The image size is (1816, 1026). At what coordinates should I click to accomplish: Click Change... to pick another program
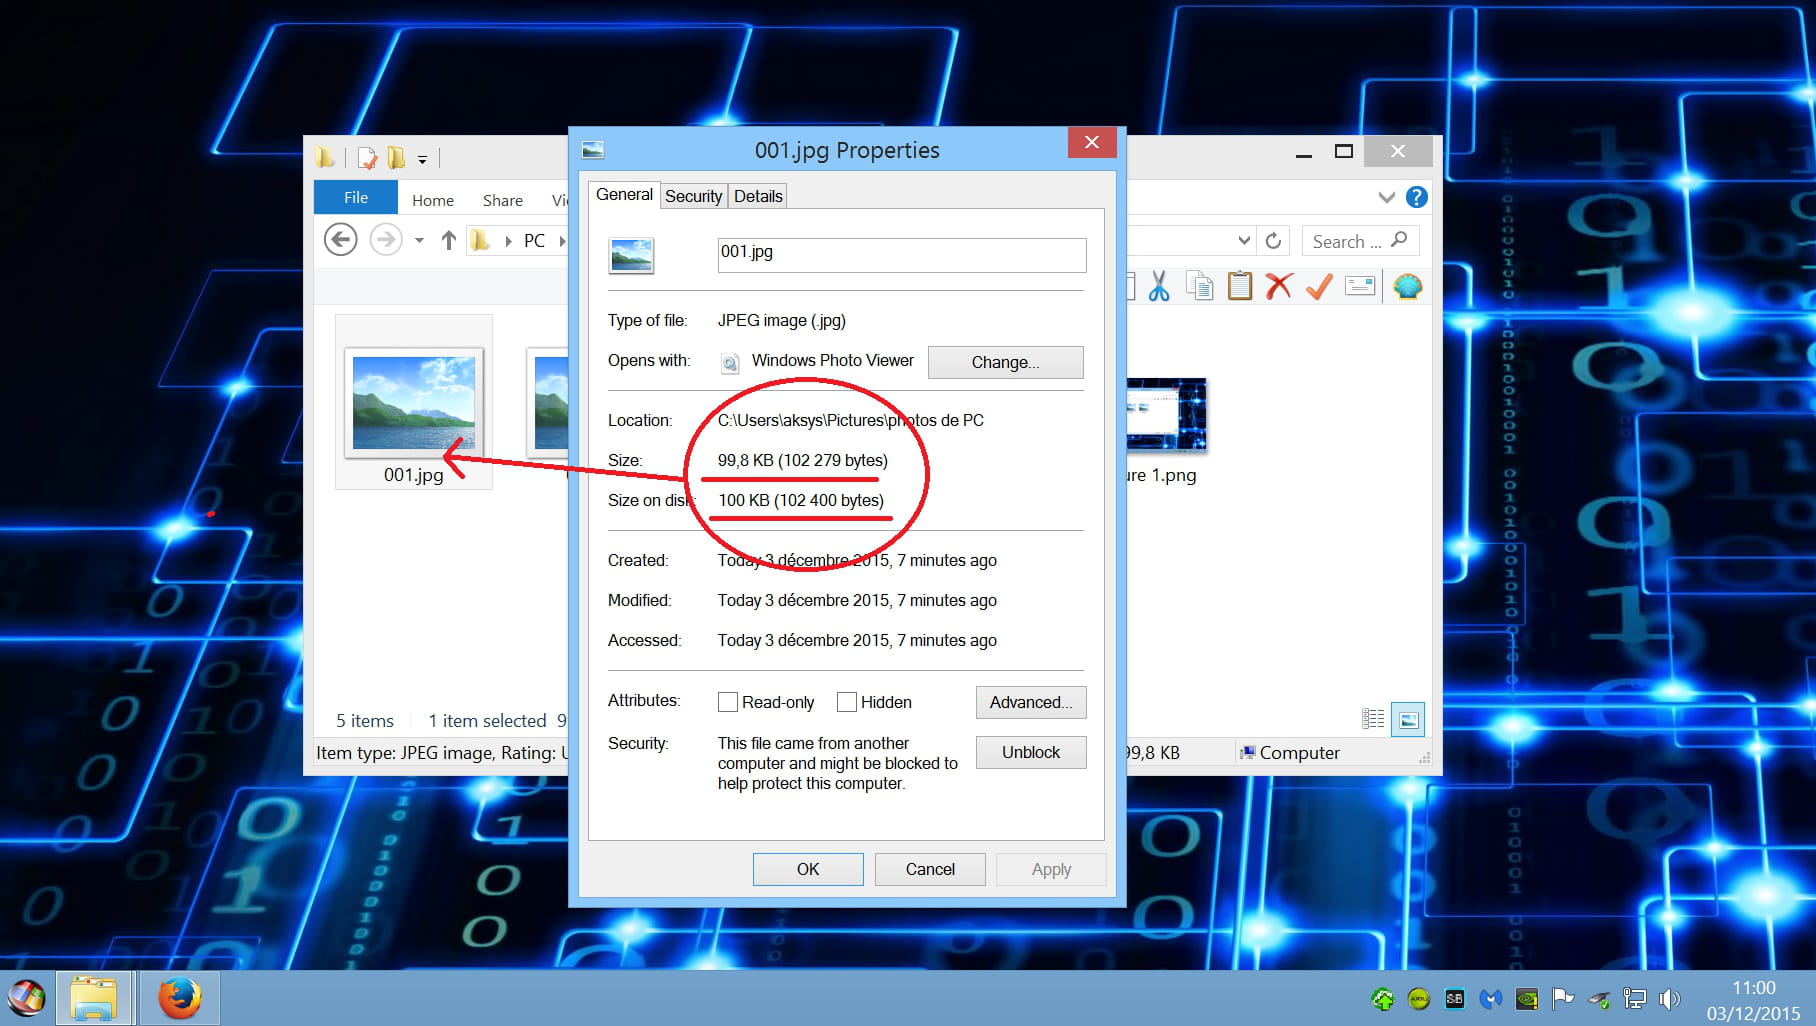(x=1005, y=362)
